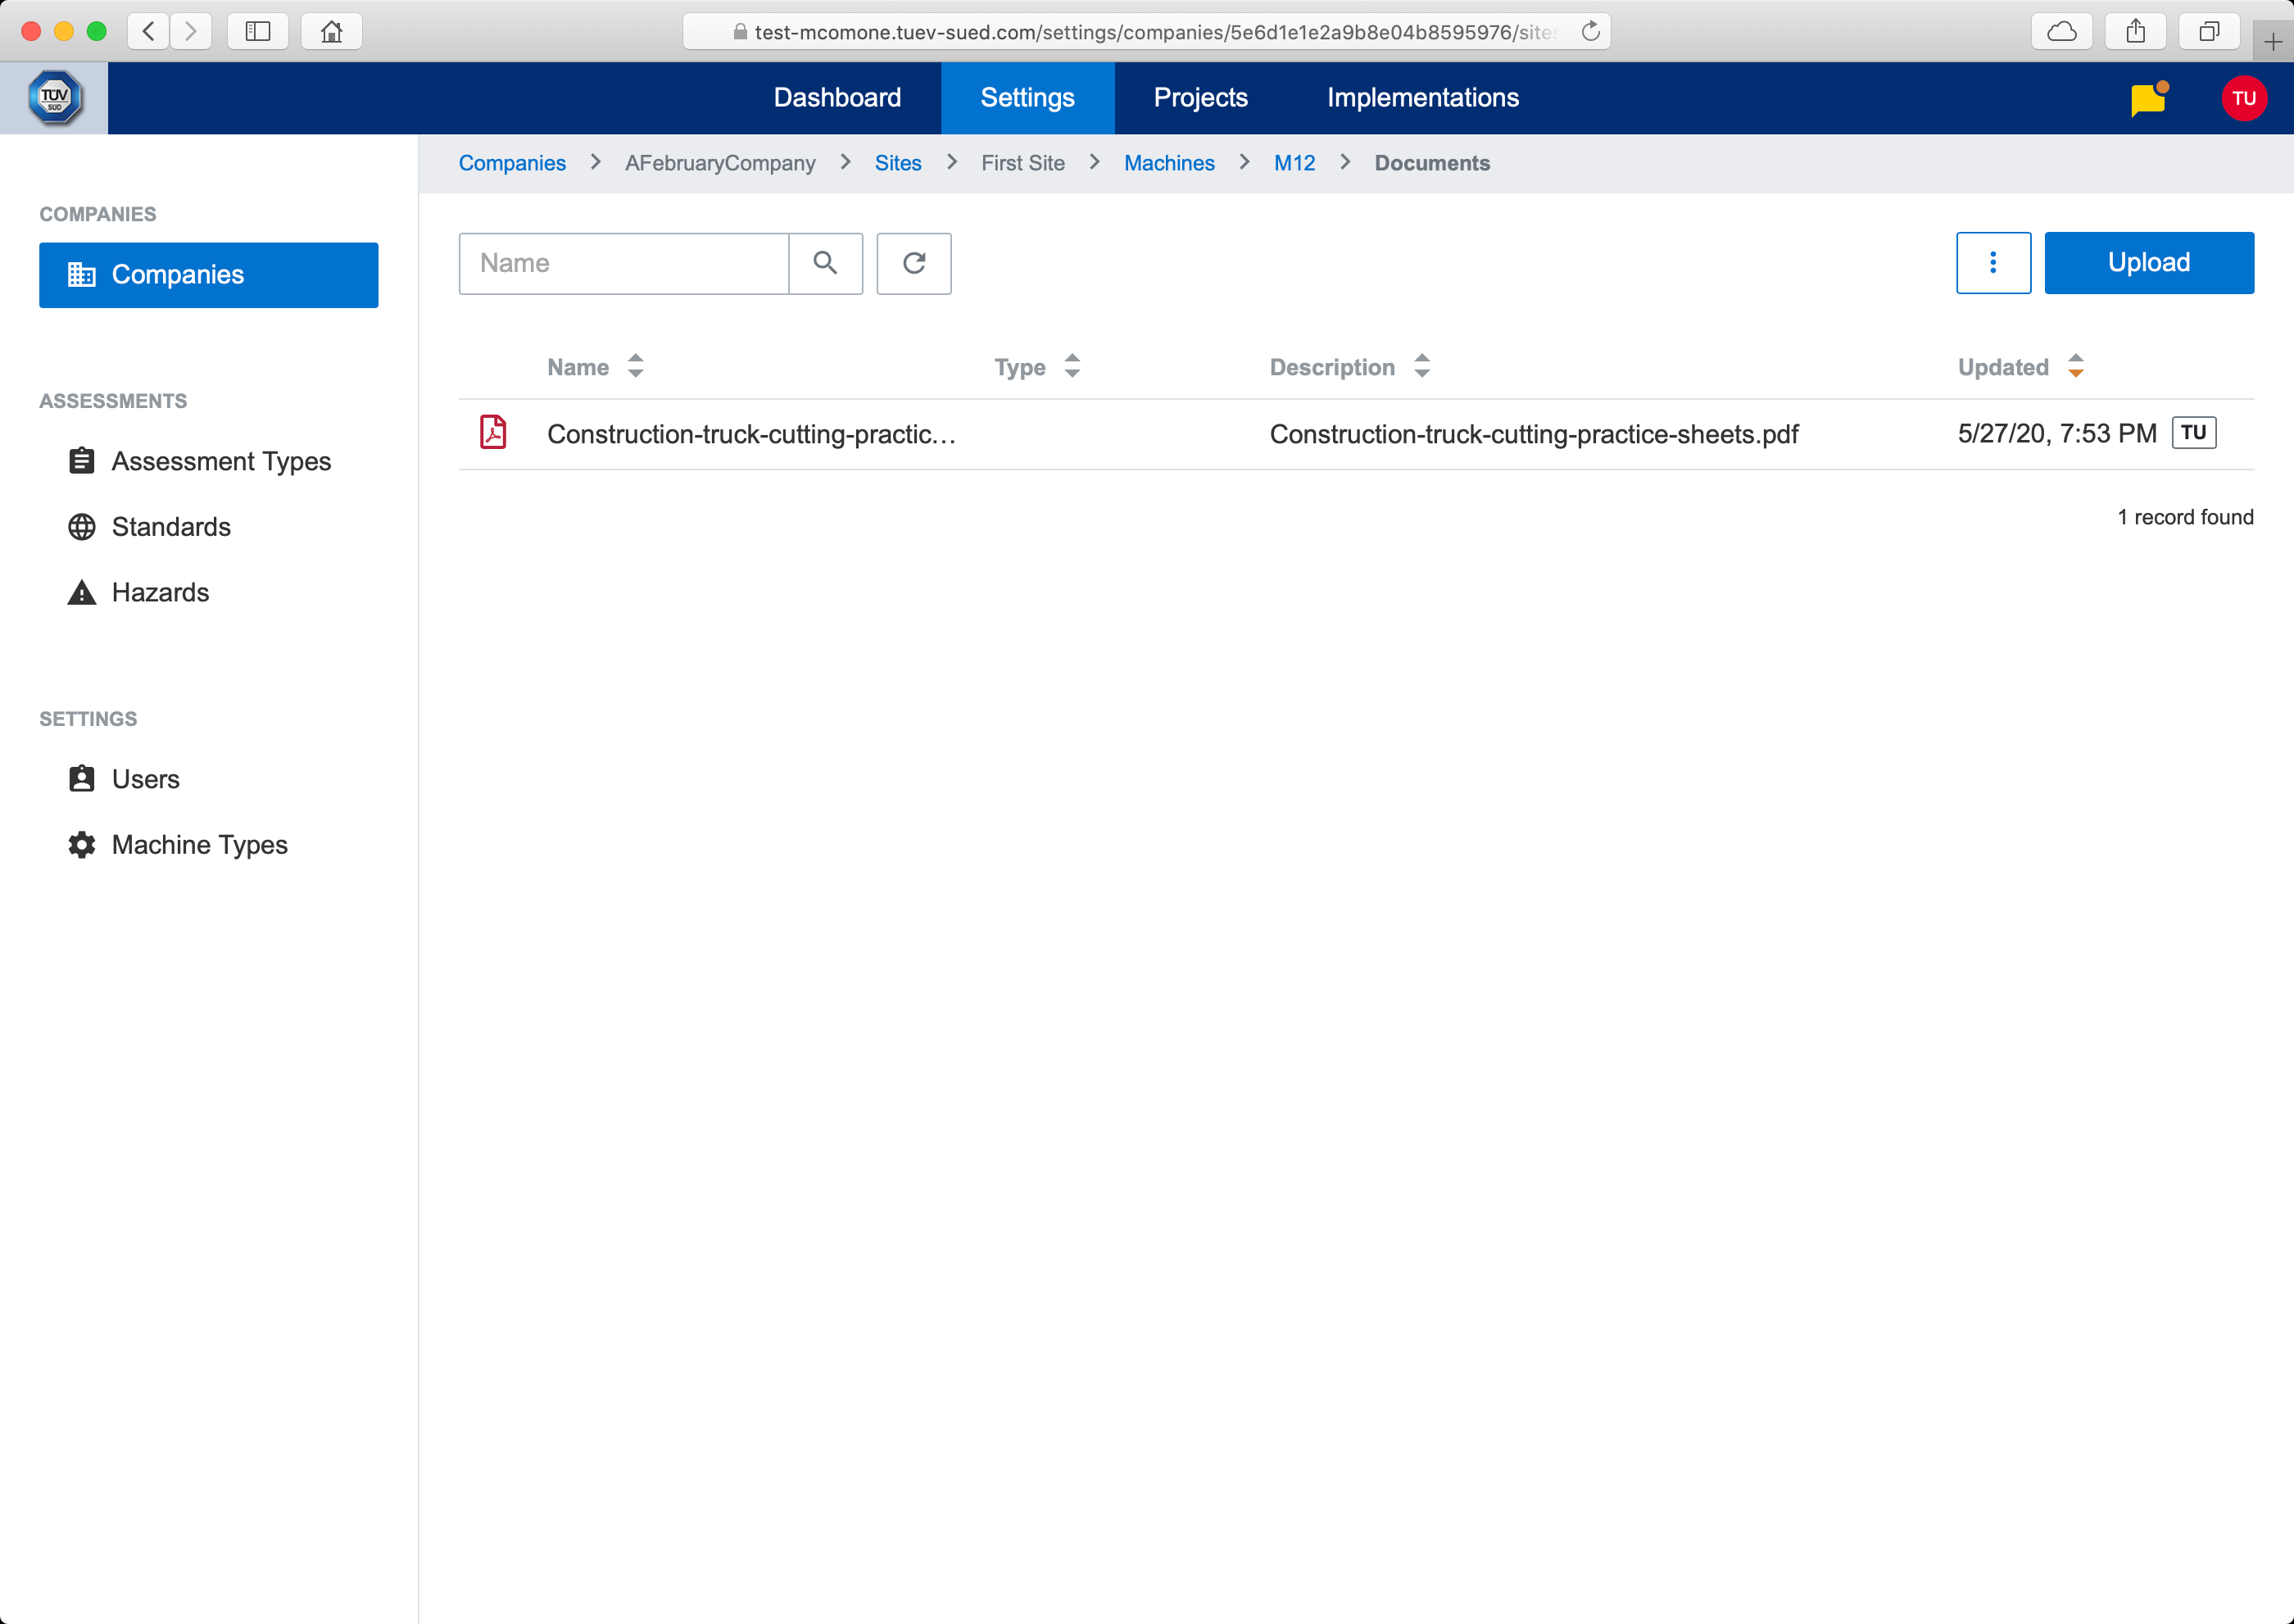Screen dimensions: 2294x1624
Task: Open the red TU user avatar
Action: tap(2243, 98)
